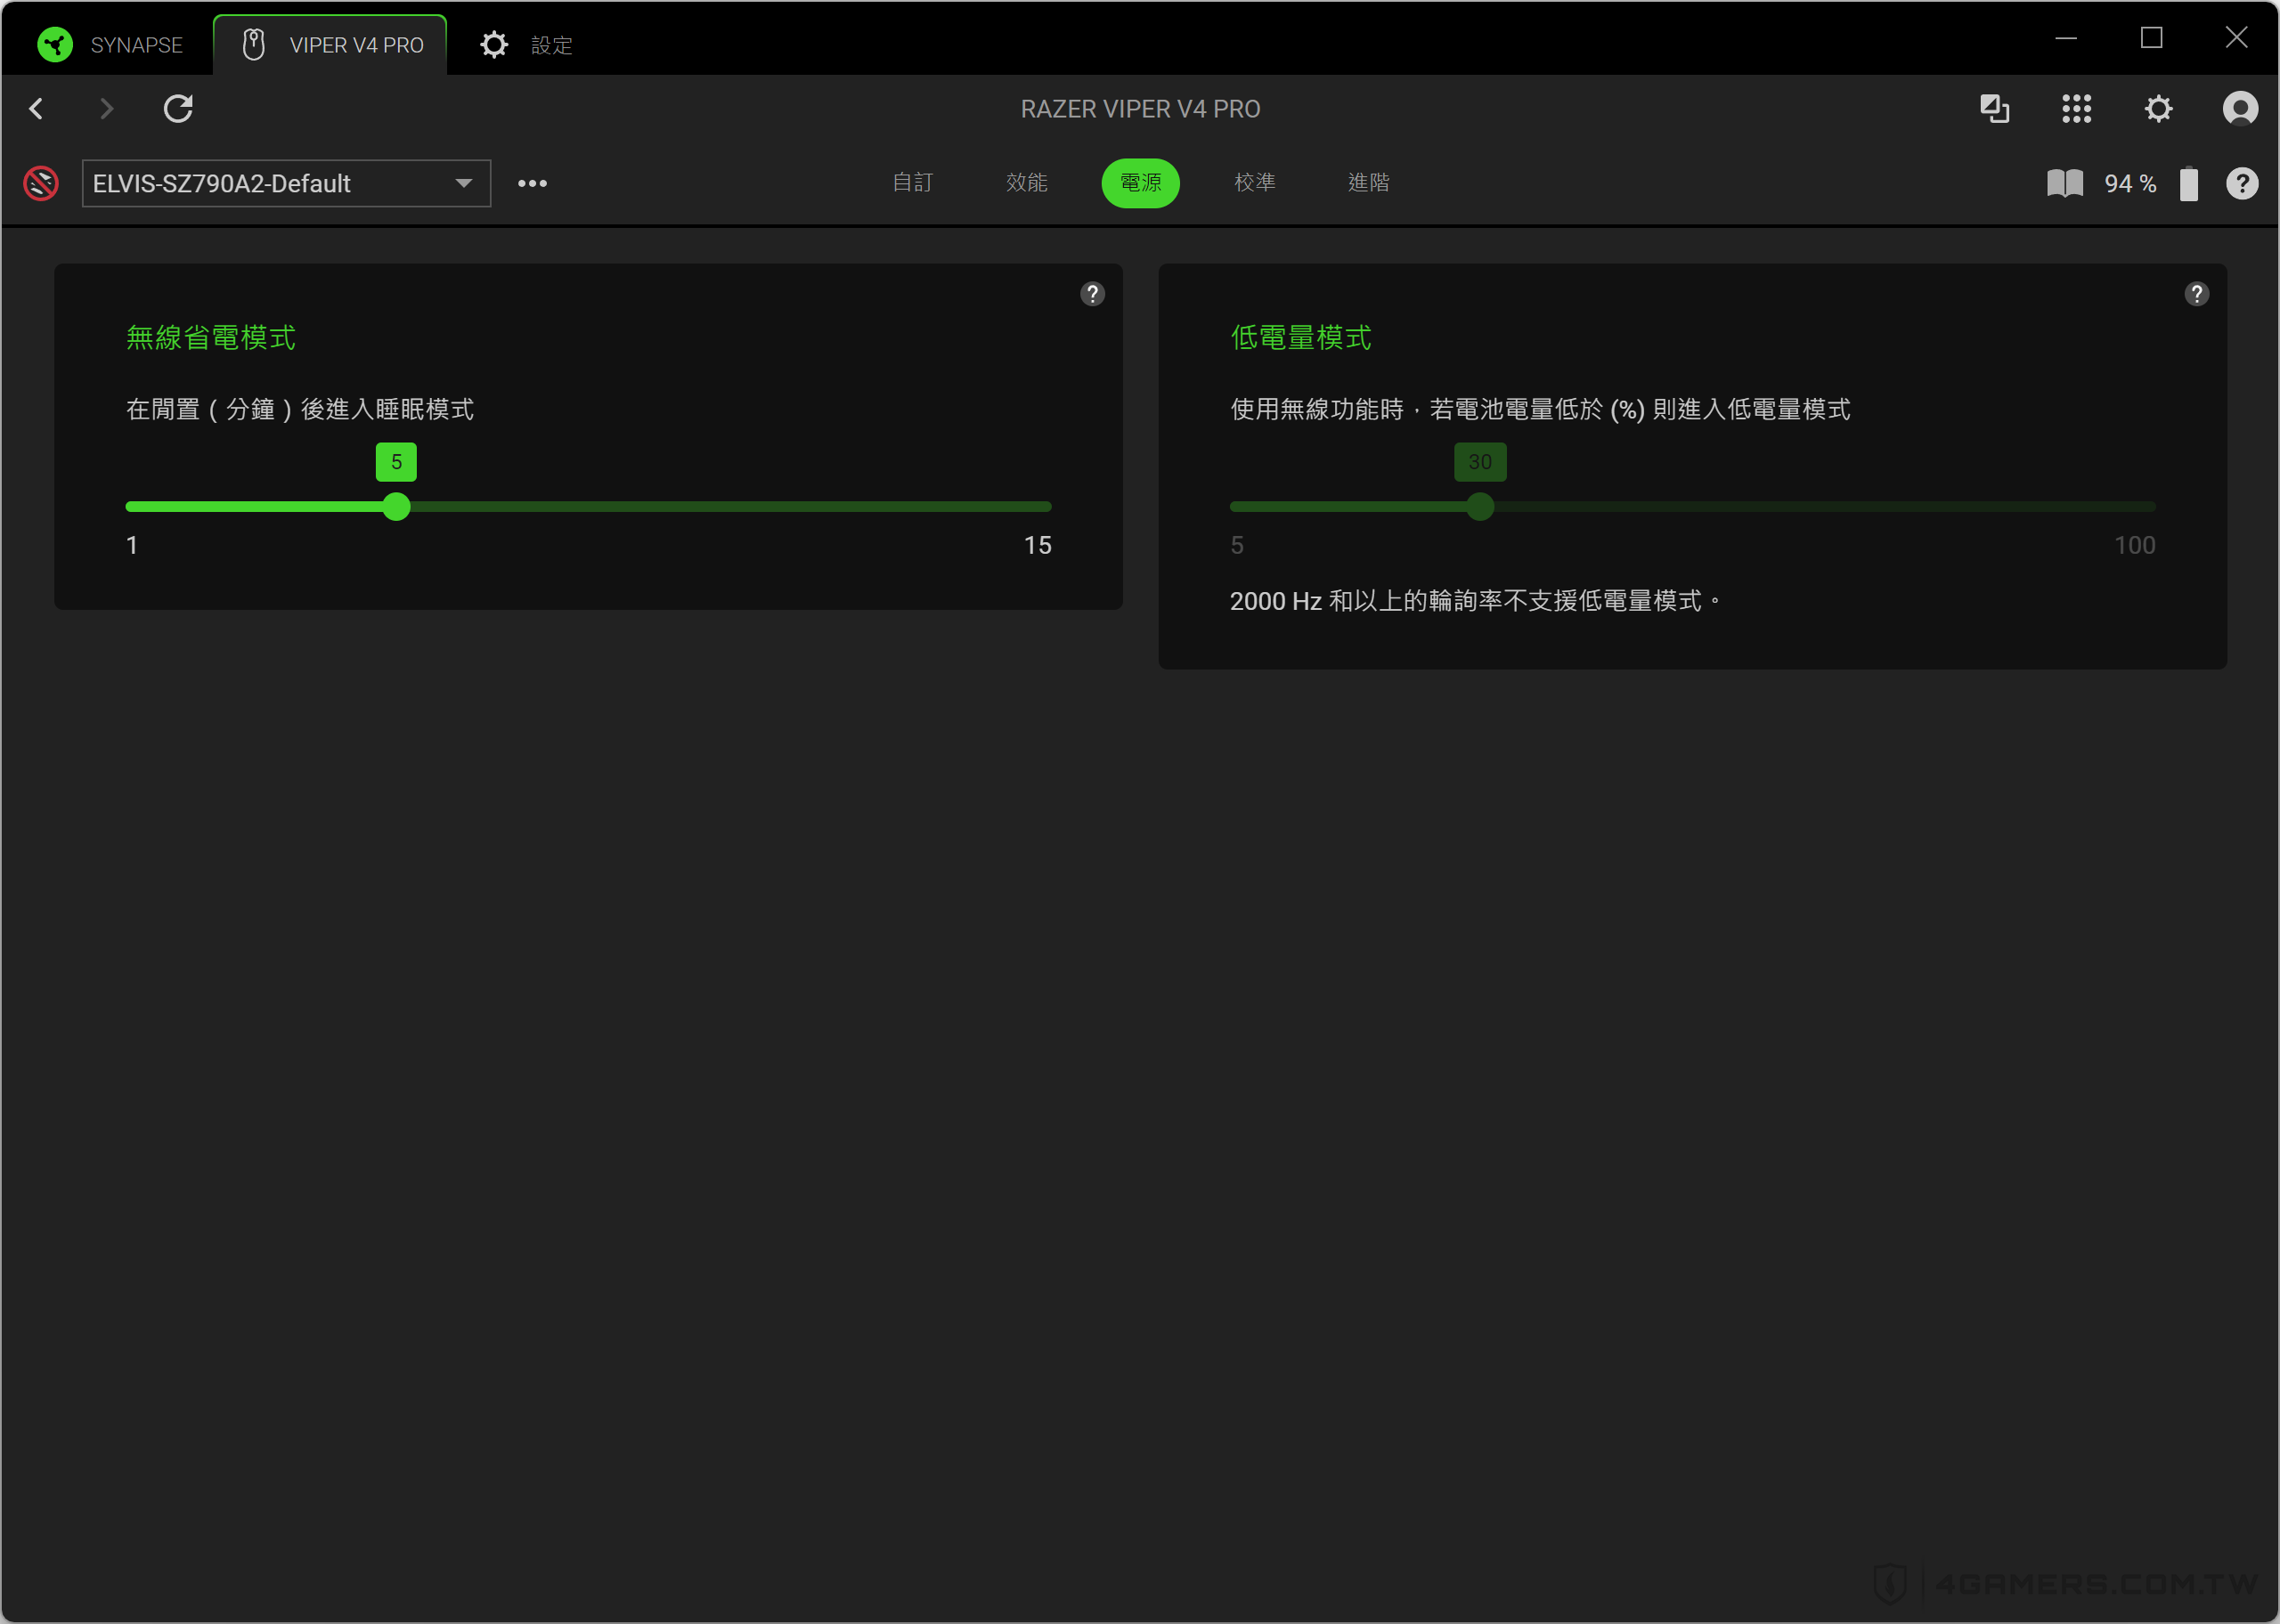Click the red crossed-out profile icon
This screenshot has height=1624, width=2280.
tap(41, 183)
